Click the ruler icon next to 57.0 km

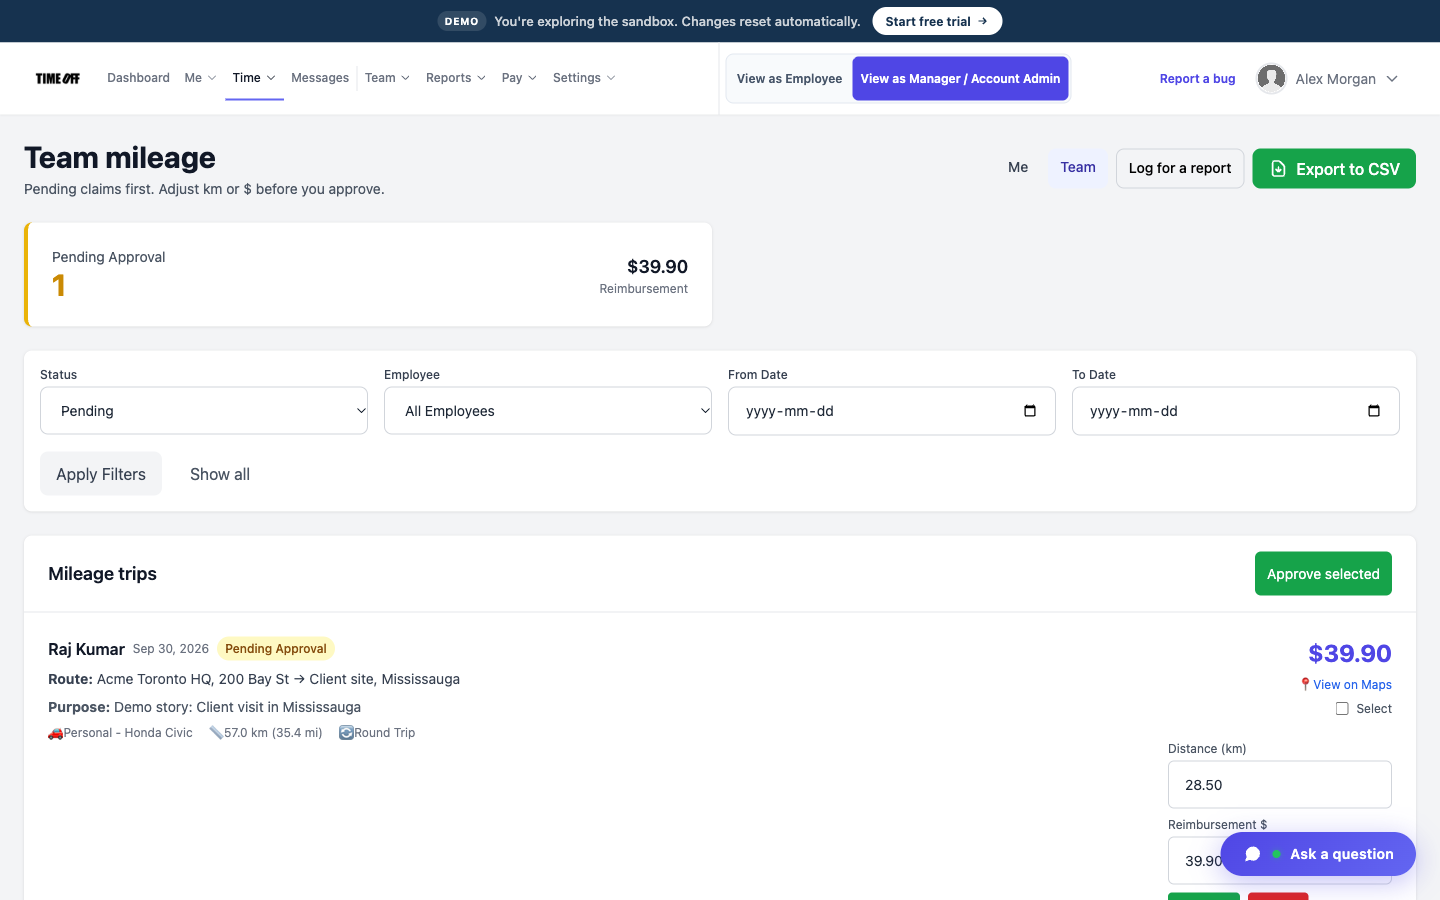click(x=216, y=733)
